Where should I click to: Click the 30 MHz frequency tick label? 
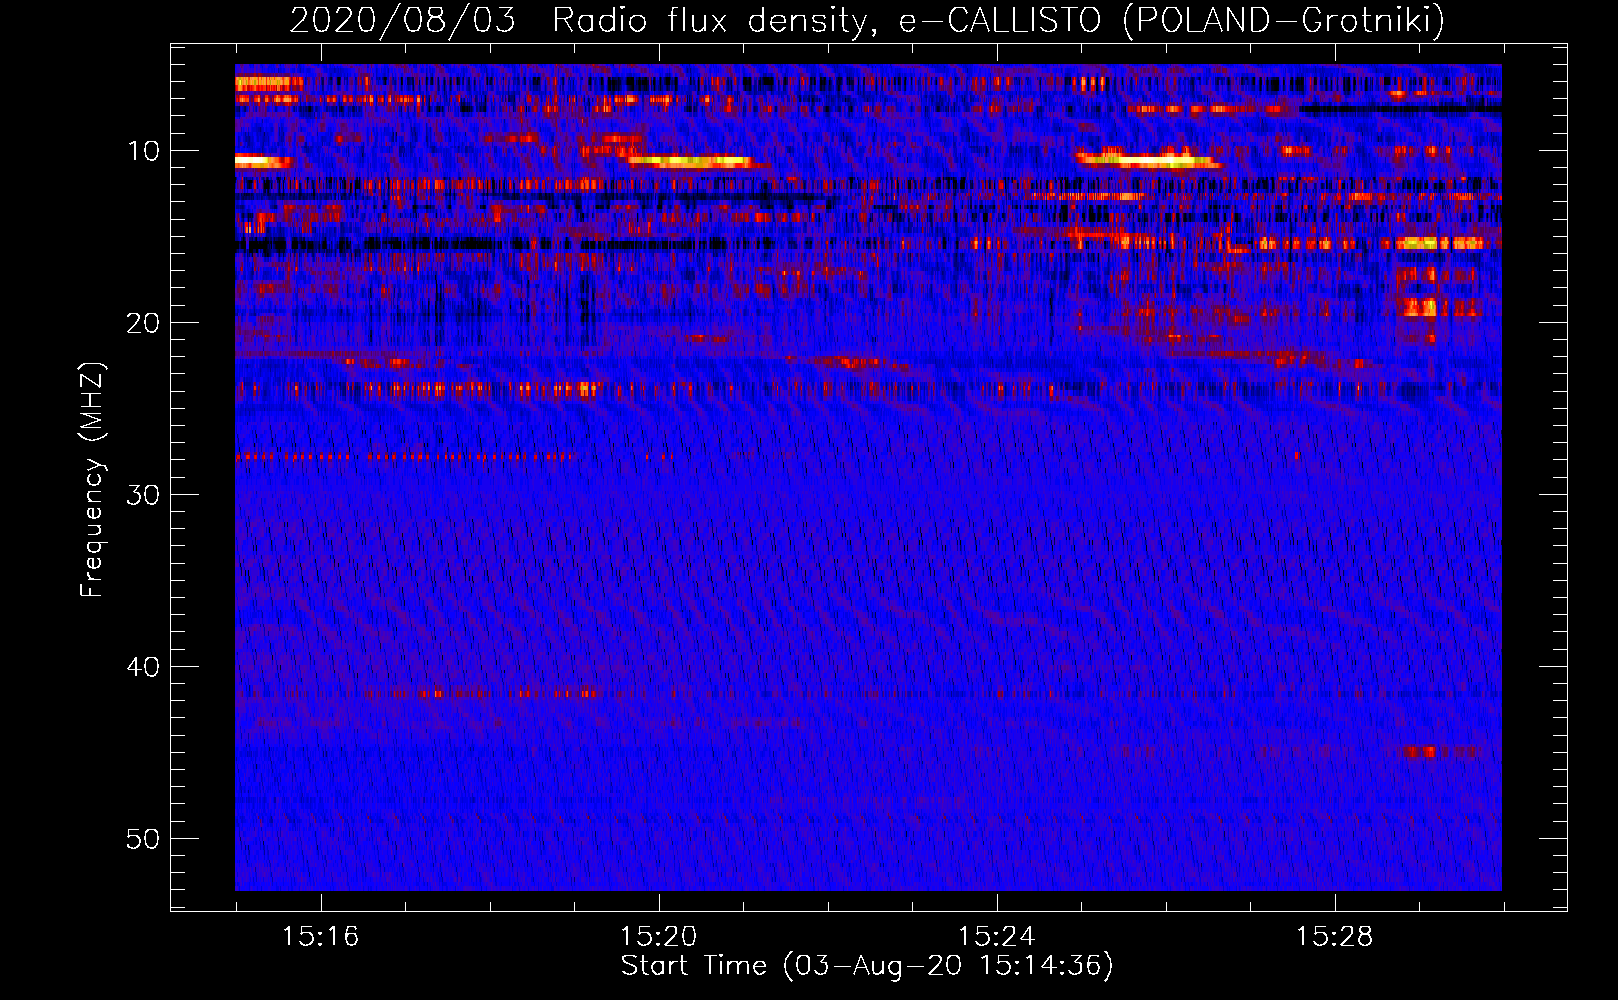[143, 495]
